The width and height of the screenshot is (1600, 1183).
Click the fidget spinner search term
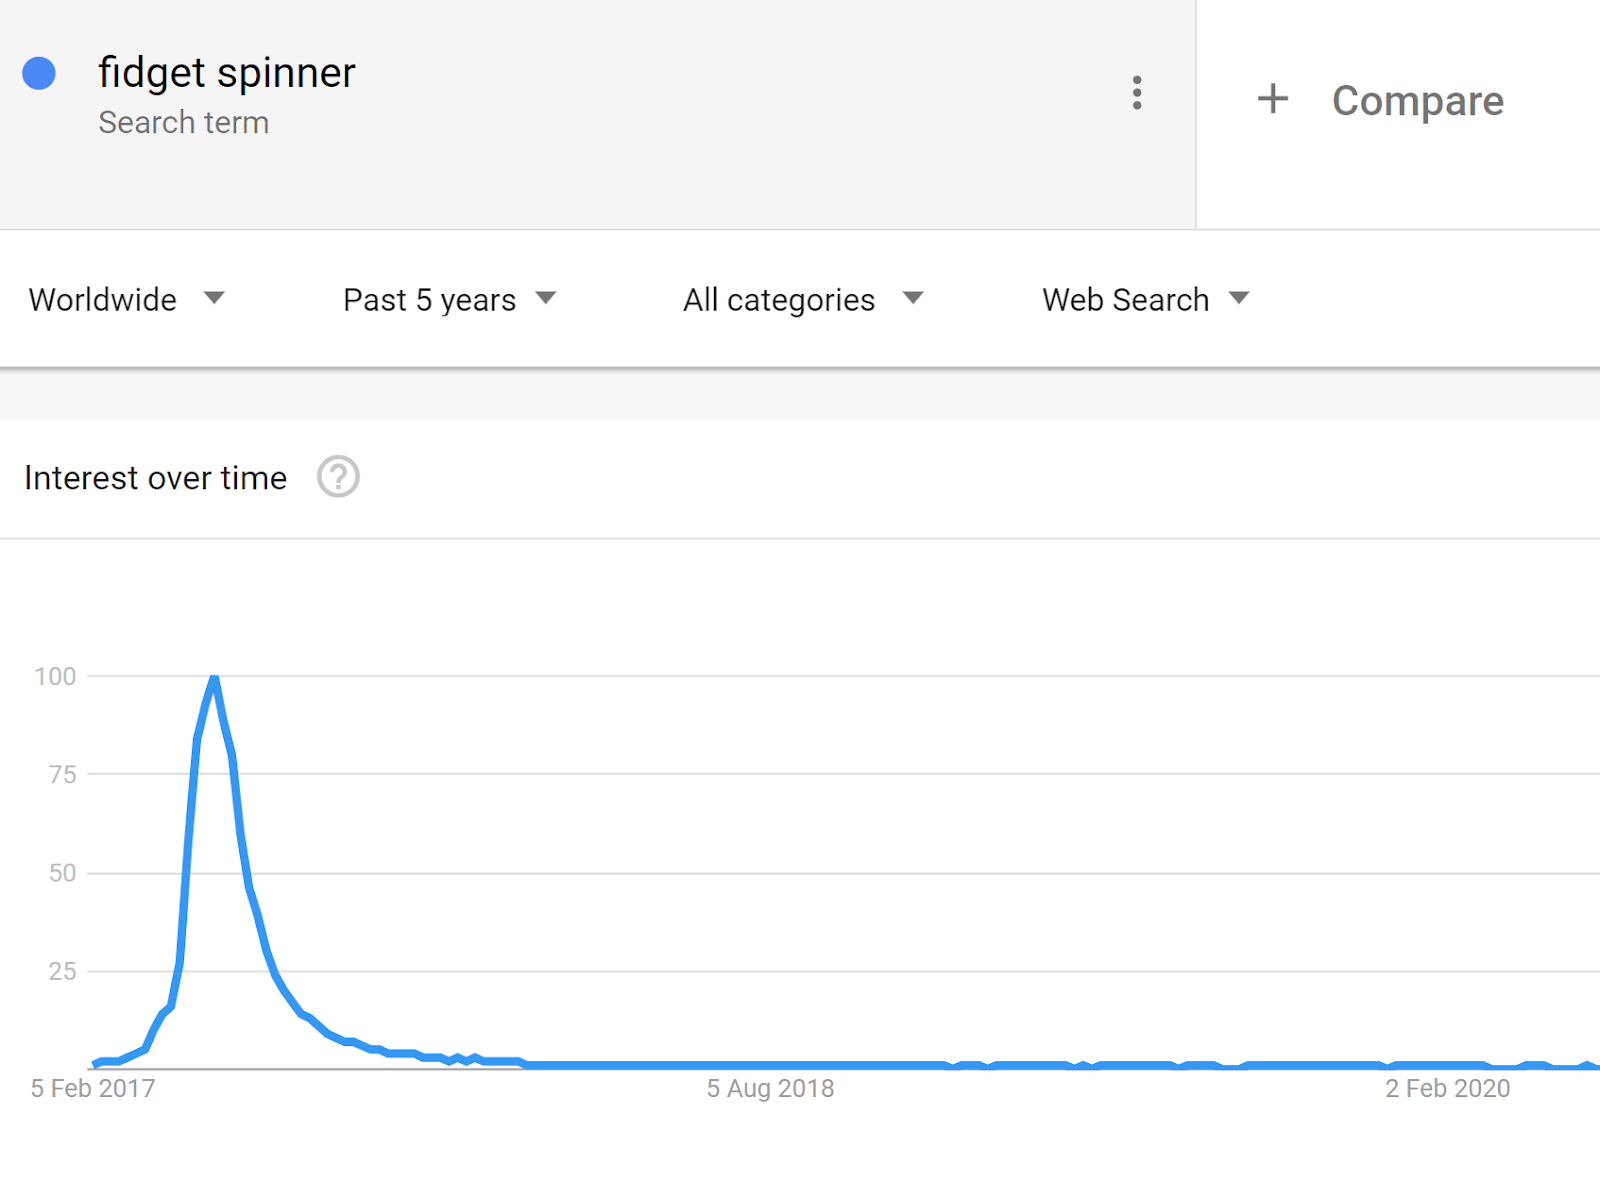coord(227,73)
